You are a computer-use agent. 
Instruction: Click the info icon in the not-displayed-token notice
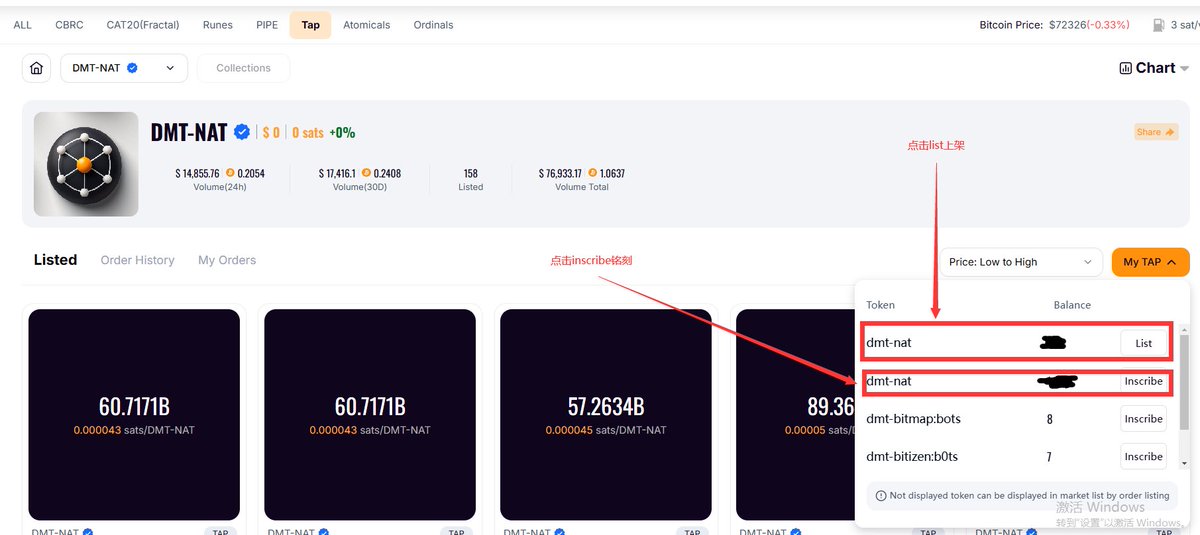click(x=881, y=495)
